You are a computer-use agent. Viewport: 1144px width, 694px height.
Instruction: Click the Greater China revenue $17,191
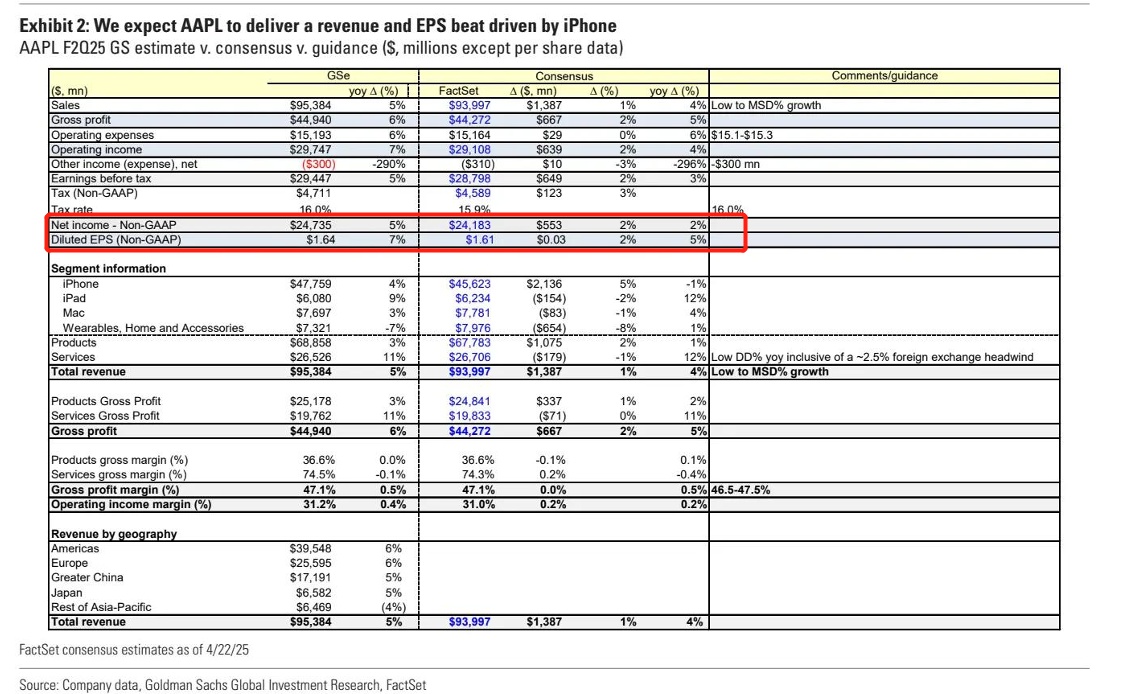[310, 577]
